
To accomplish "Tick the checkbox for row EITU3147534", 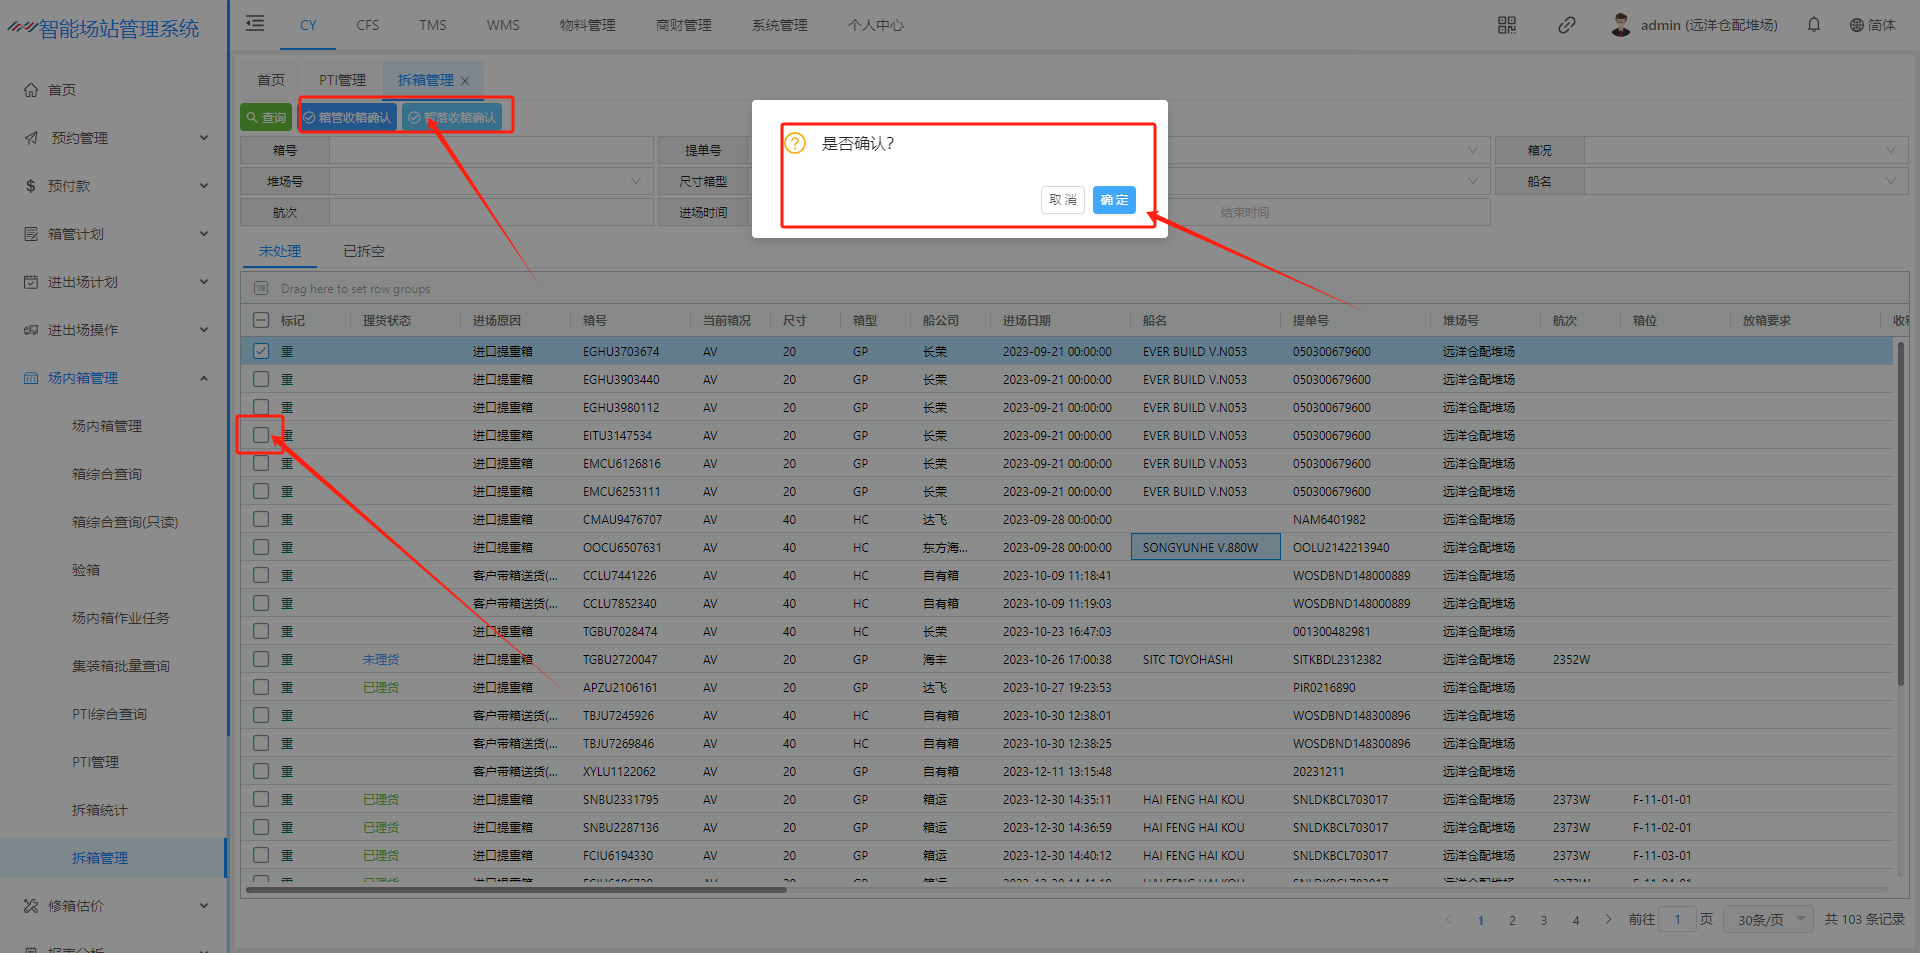I will 261,435.
